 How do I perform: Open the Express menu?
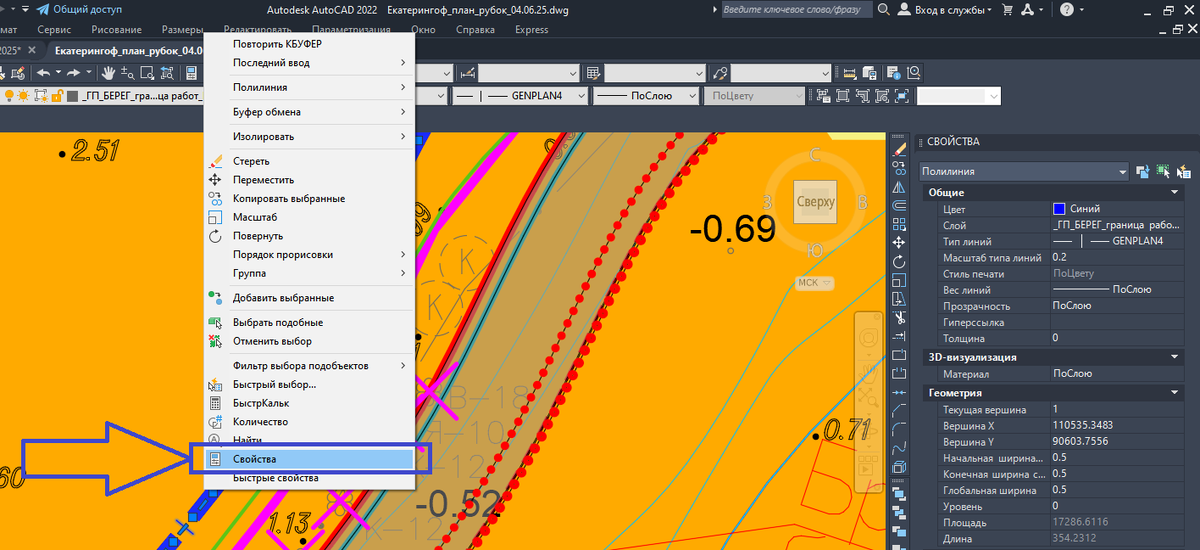coord(531,30)
